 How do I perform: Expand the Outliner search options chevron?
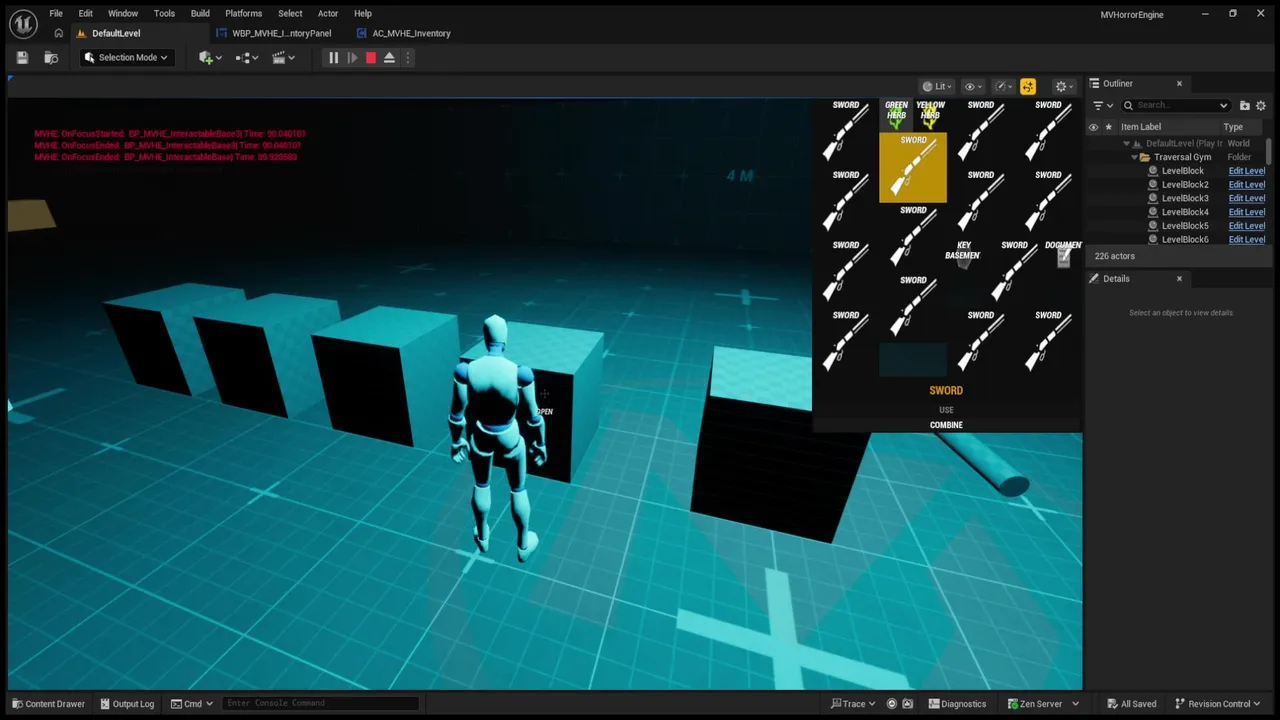(x=1223, y=105)
